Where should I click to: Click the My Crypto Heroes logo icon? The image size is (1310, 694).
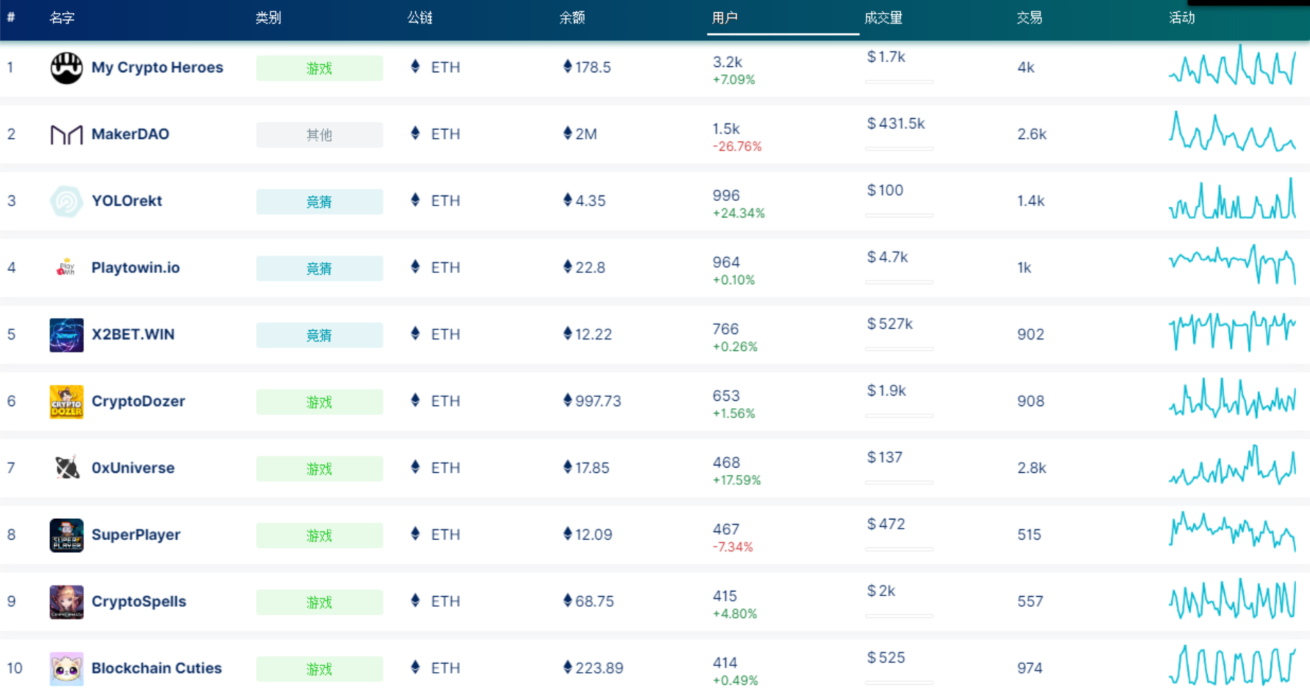click(x=67, y=68)
